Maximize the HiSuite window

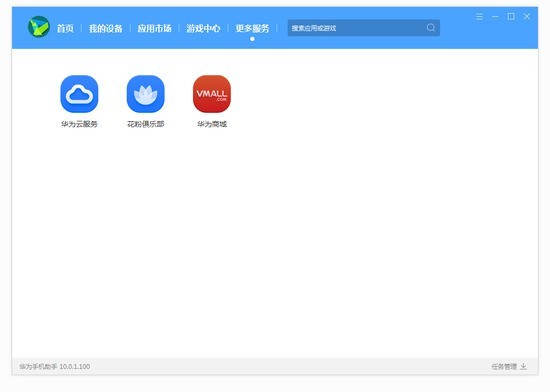[511, 16]
